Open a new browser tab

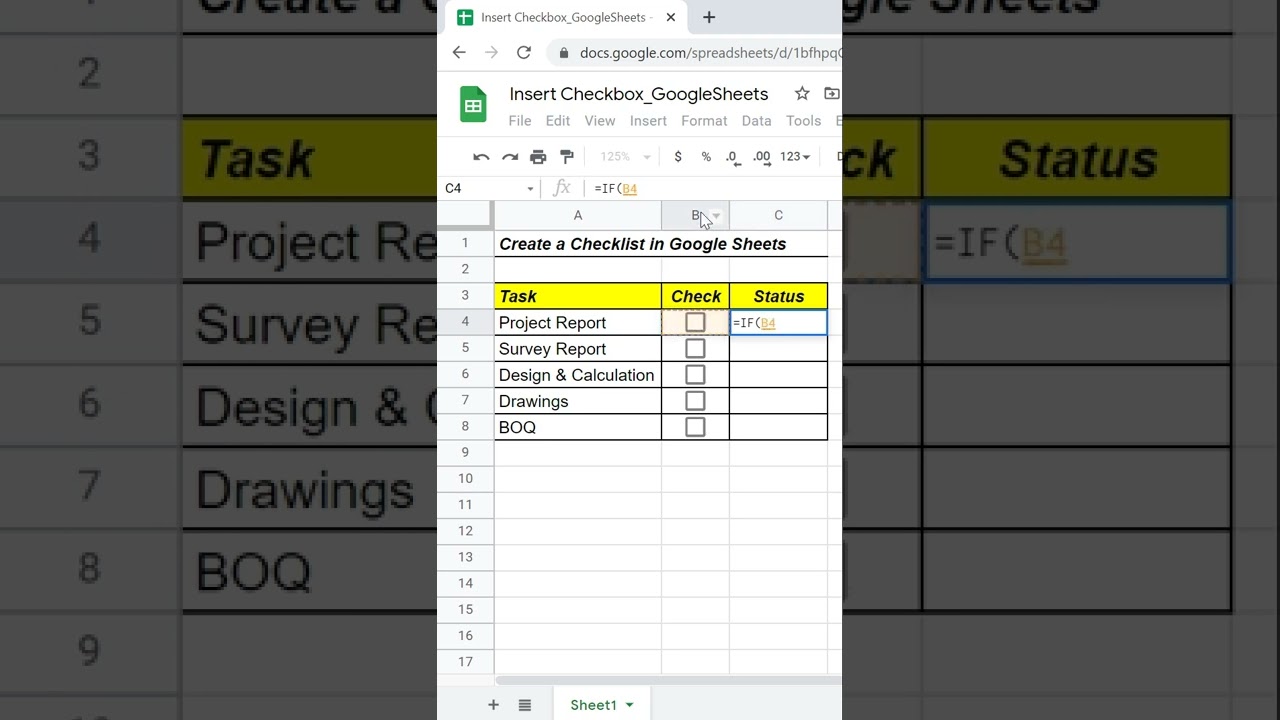click(x=709, y=17)
